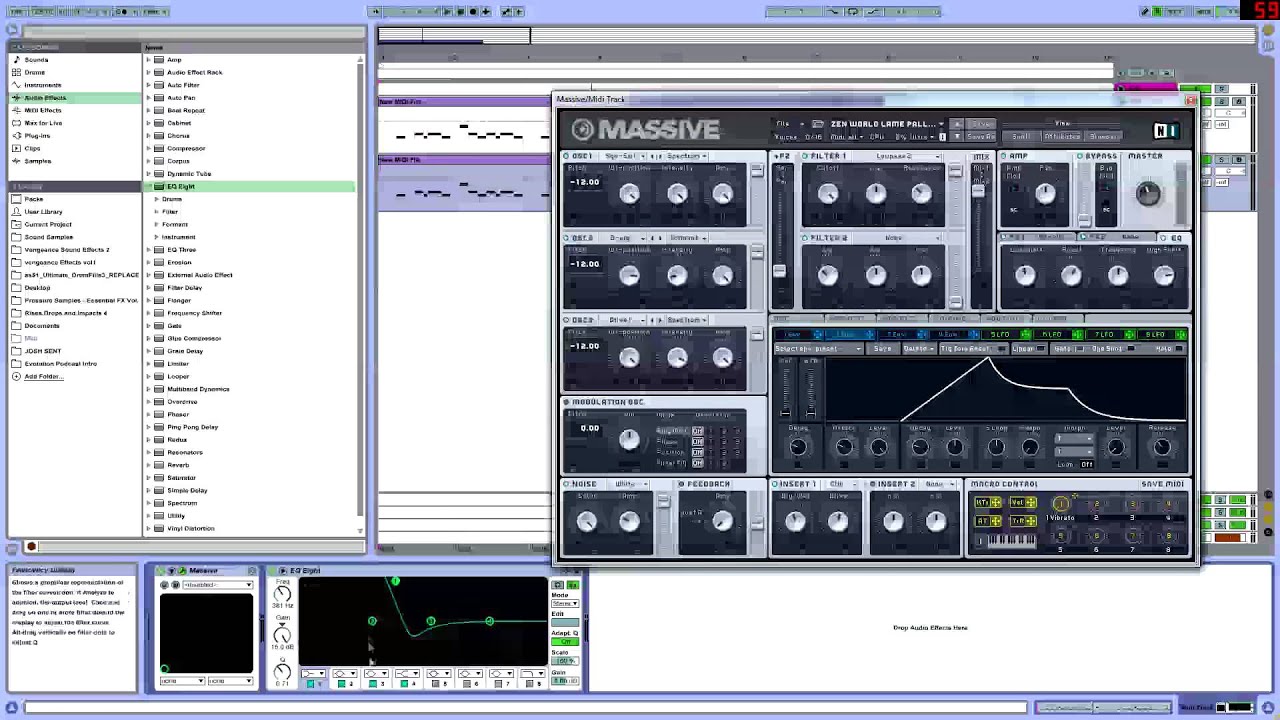Expand the Compressor device in browser
Viewport: 1280px width, 720px height.
click(148, 149)
